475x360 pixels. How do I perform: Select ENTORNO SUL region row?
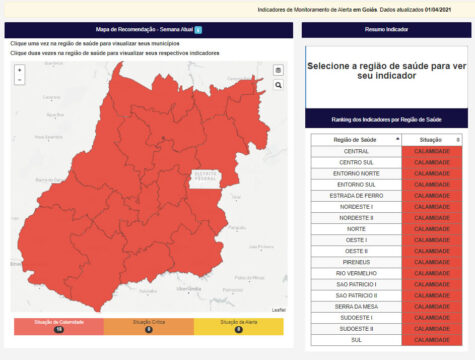pos(386,184)
